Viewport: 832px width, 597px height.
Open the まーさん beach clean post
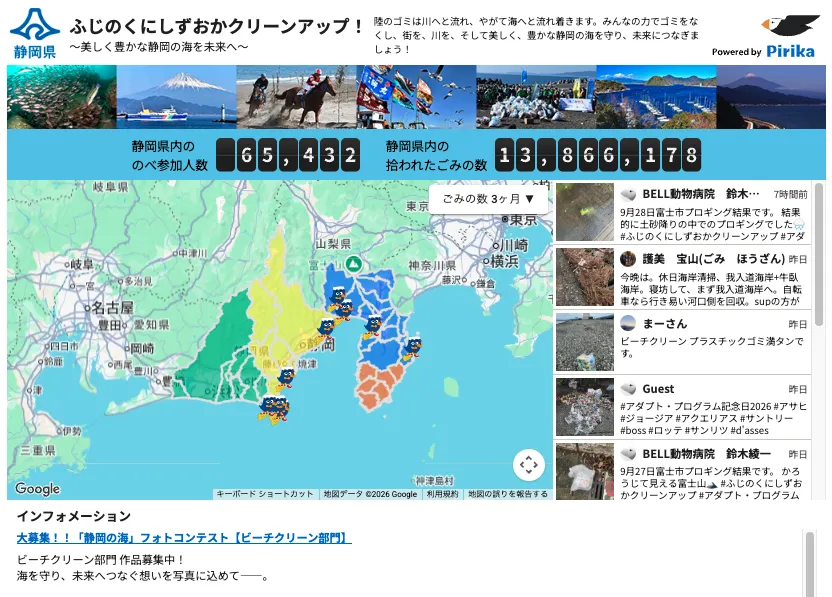682,342
